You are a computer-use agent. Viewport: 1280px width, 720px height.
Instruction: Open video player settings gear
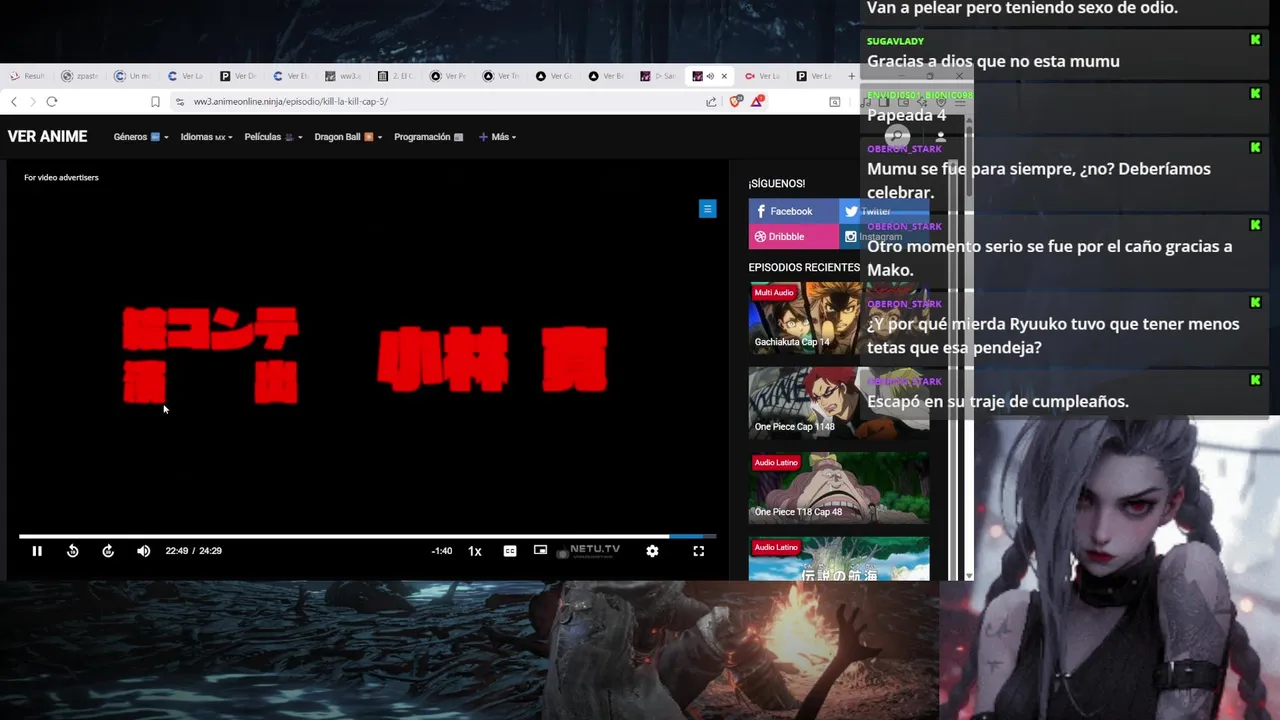652,551
